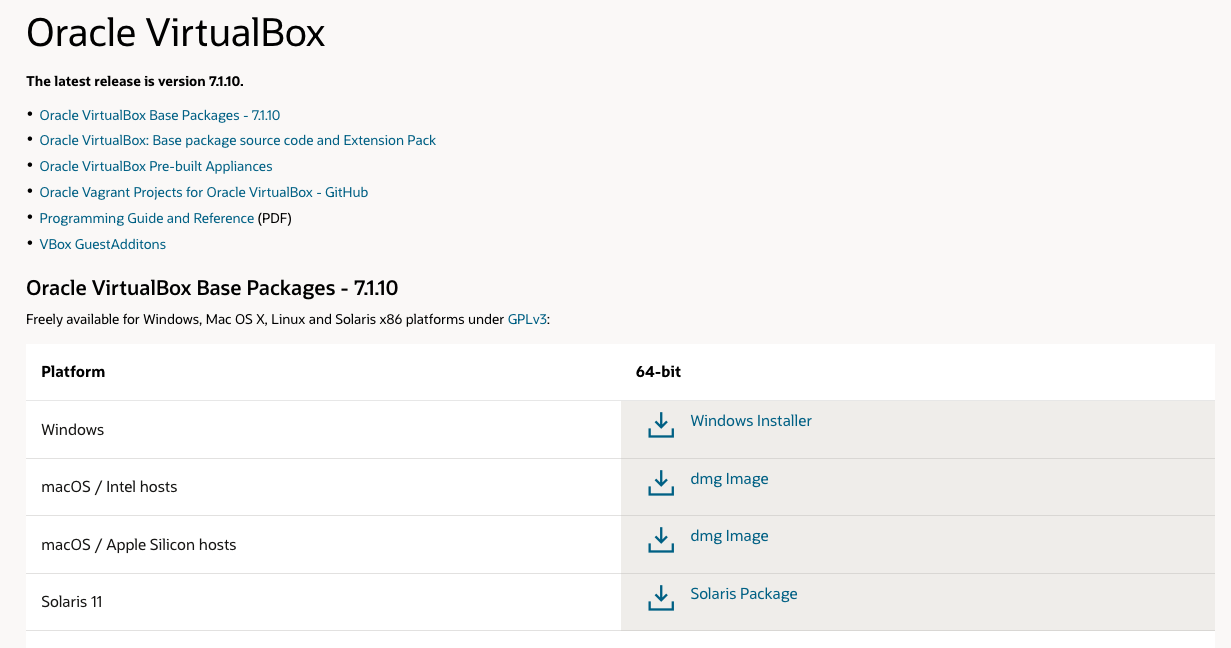1231x648 pixels.
Task: Click the latest release version 7.1.10 text
Action: click(135, 81)
